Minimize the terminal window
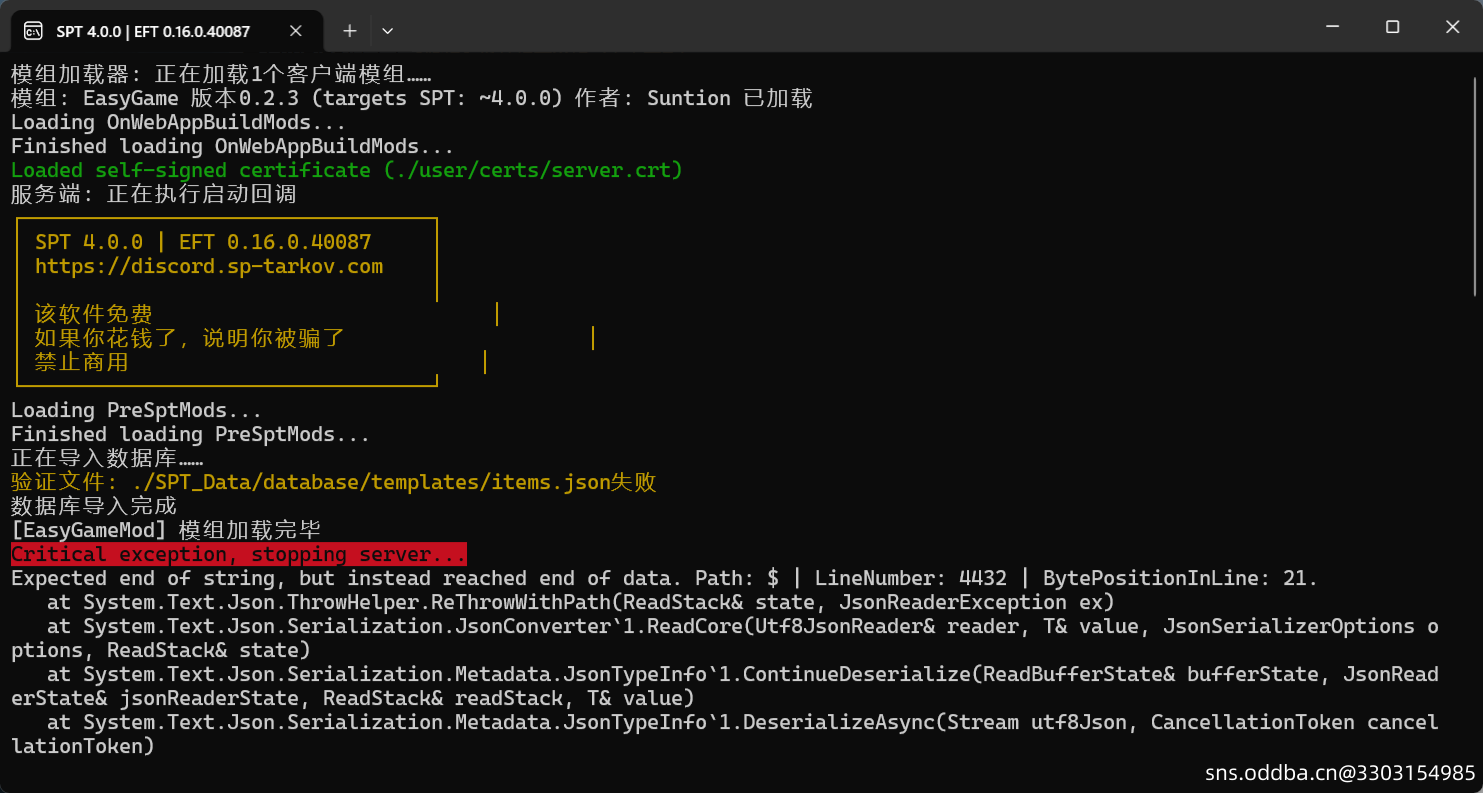 (1331, 27)
